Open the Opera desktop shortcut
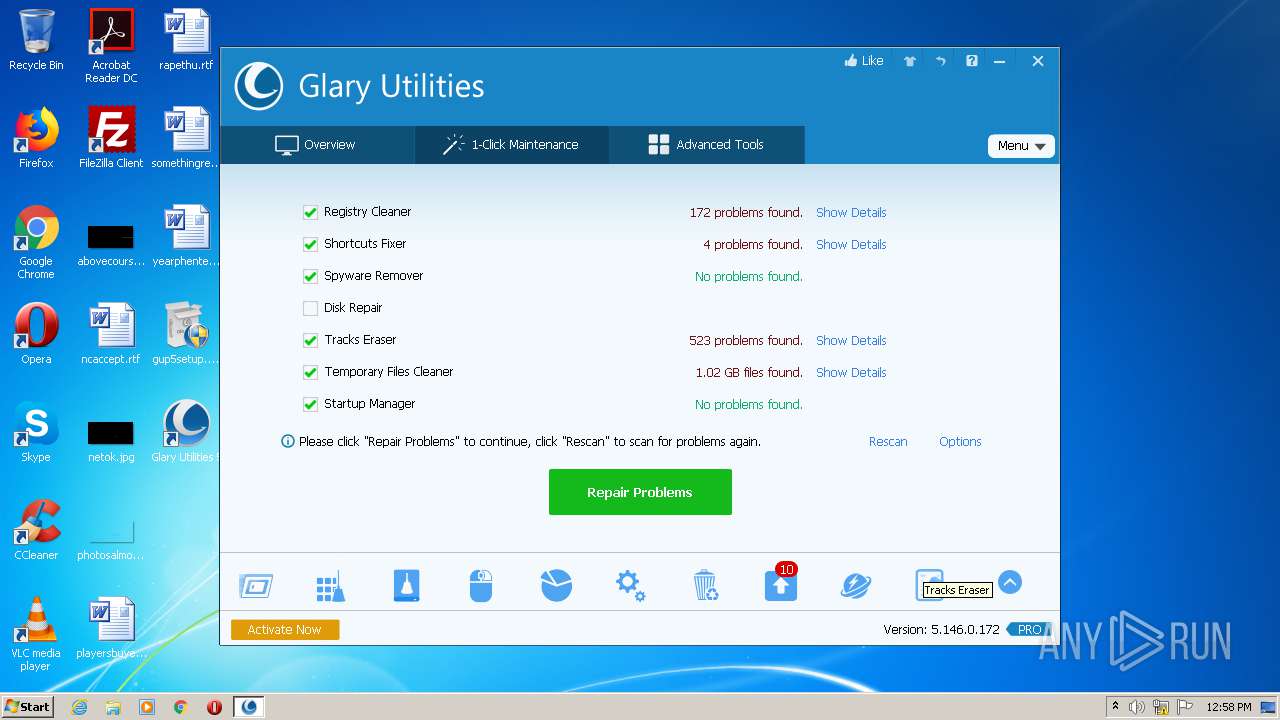Screen dimensions: 1280x720 point(36,333)
